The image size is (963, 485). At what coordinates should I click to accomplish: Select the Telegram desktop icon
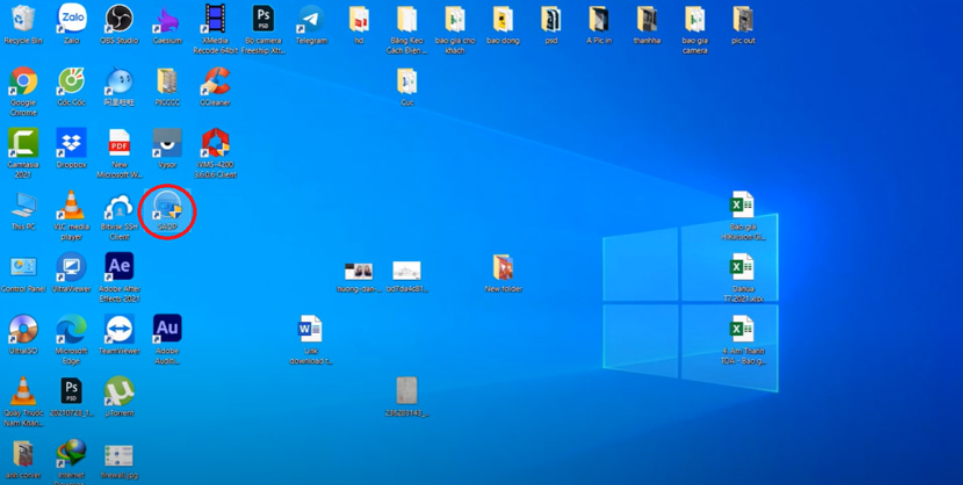pyautogui.click(x=311, y=19)
